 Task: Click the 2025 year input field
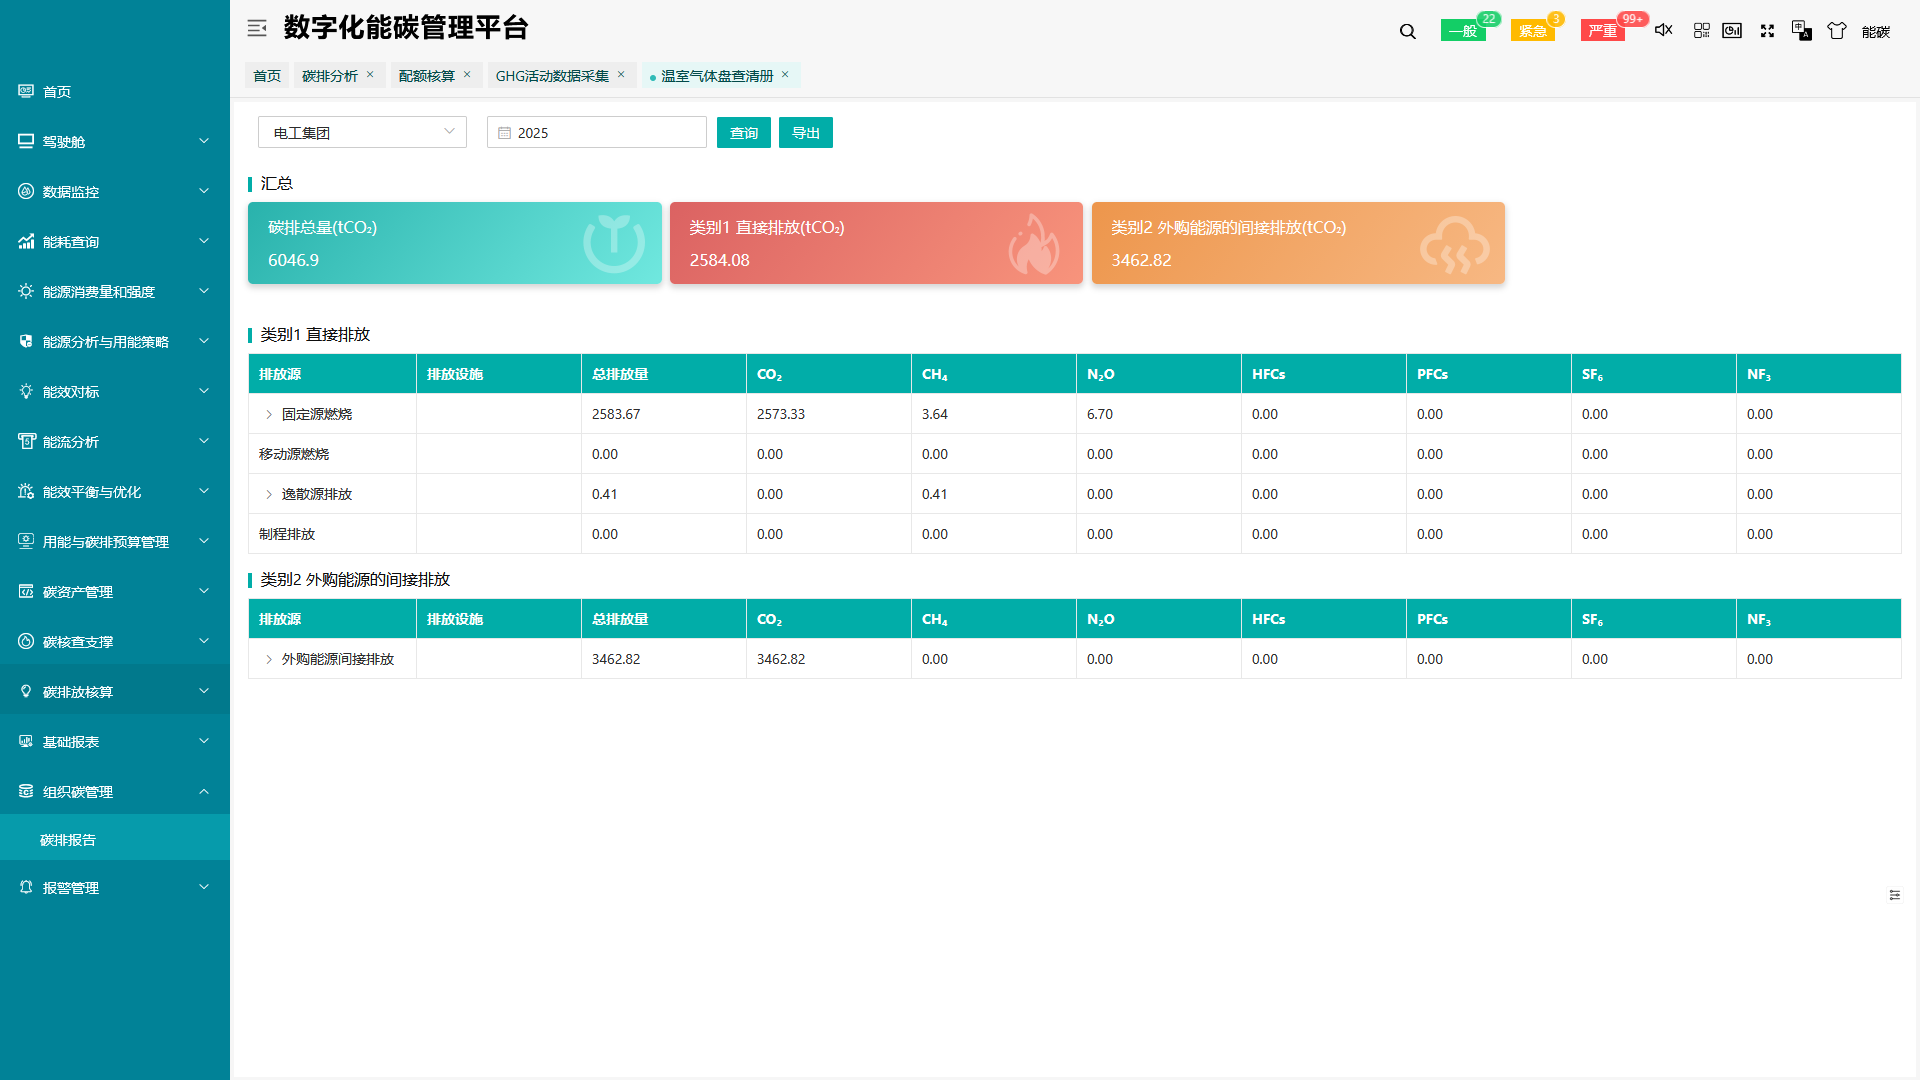(596, 131)
